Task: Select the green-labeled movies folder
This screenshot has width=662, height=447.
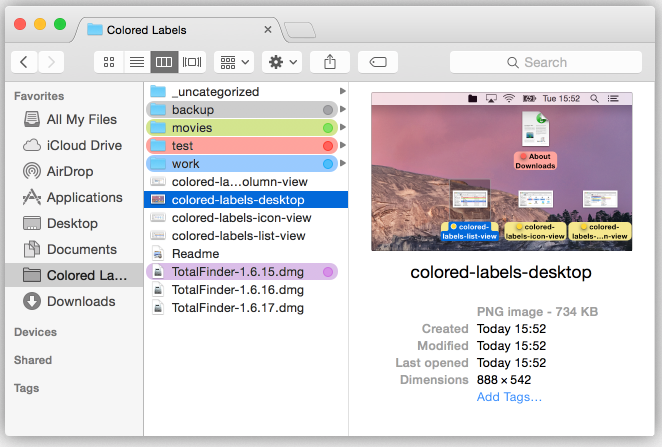Action: coord(242,128)
